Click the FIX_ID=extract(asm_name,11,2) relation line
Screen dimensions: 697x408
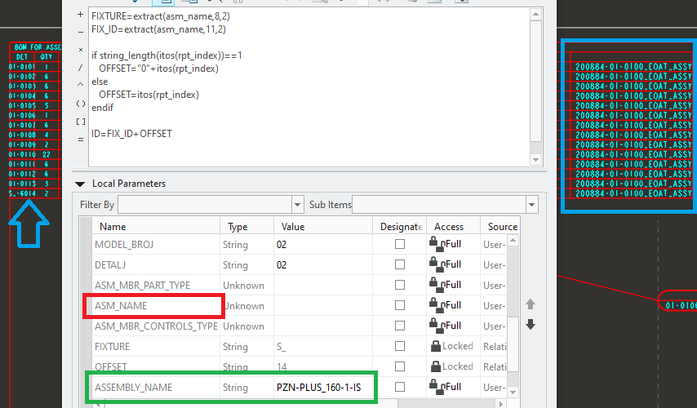pyautogui.click(x=159, y=29)
